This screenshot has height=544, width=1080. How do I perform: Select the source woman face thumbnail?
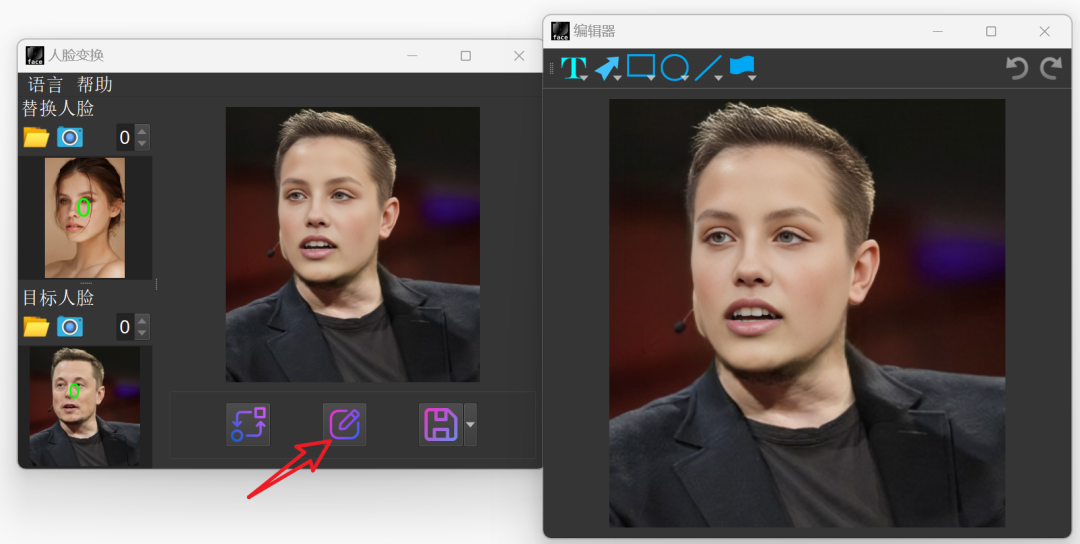85,218
